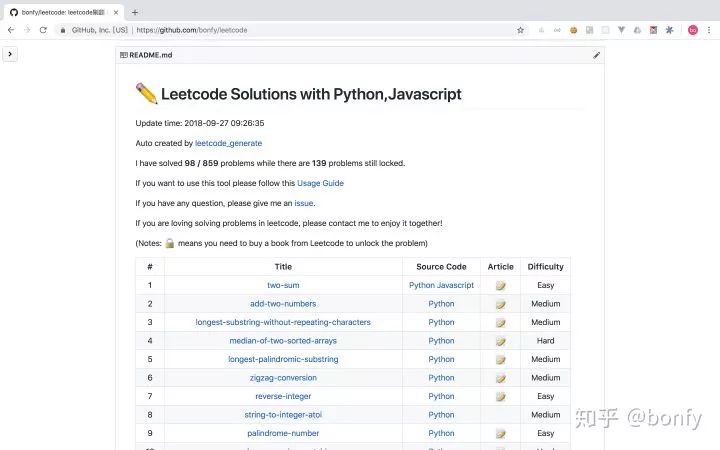This screenshot has height=450, width=720.
Task: Click the Difficulty column header
Action: coord(546,267)
